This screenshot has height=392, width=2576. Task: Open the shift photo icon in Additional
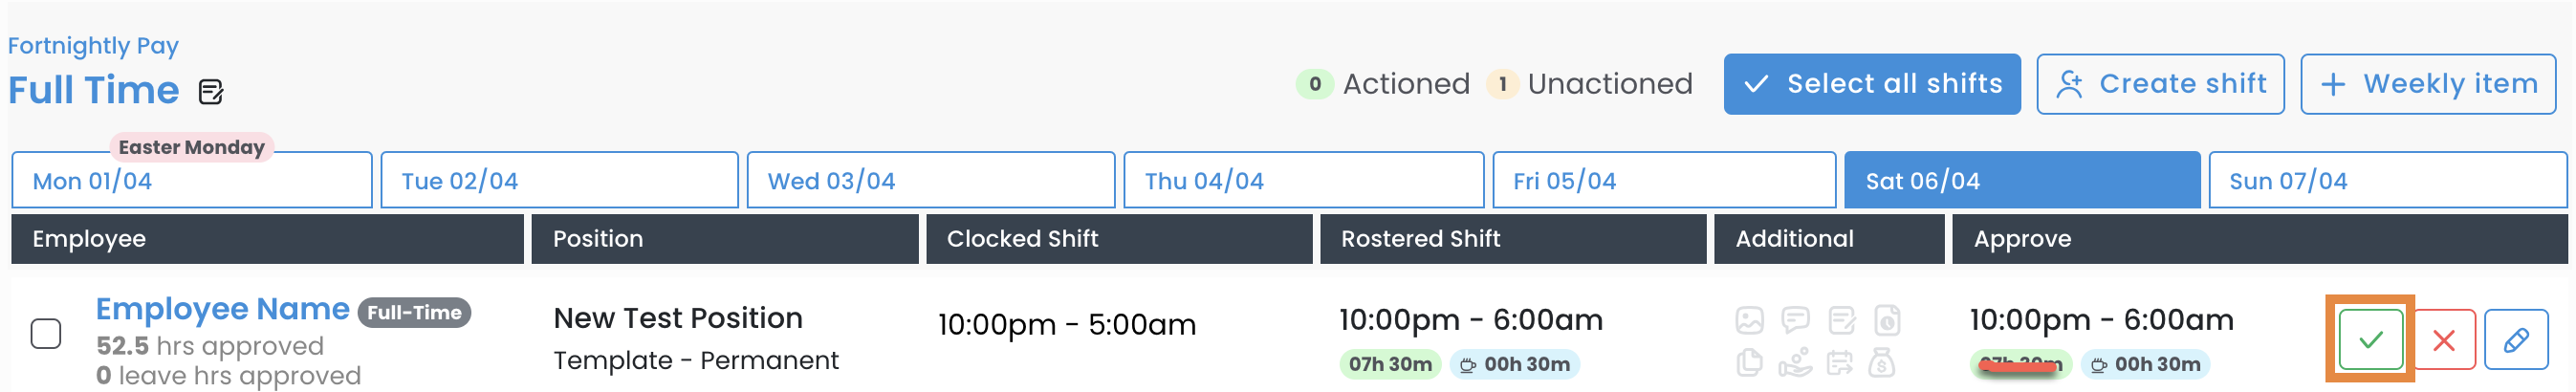coord(1749,321)
